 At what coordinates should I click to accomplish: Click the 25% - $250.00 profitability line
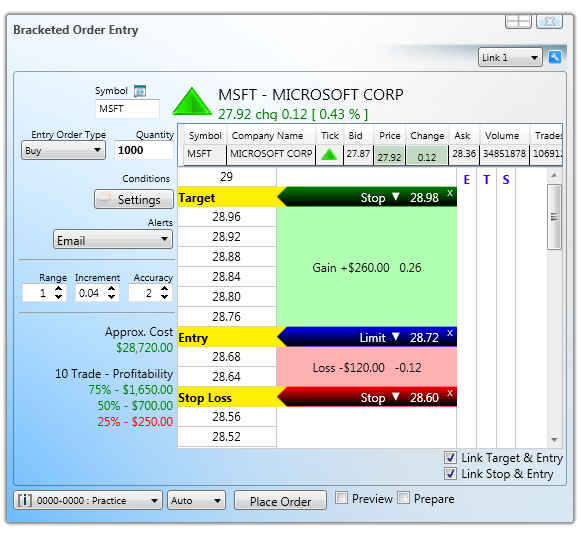[135, 422]
